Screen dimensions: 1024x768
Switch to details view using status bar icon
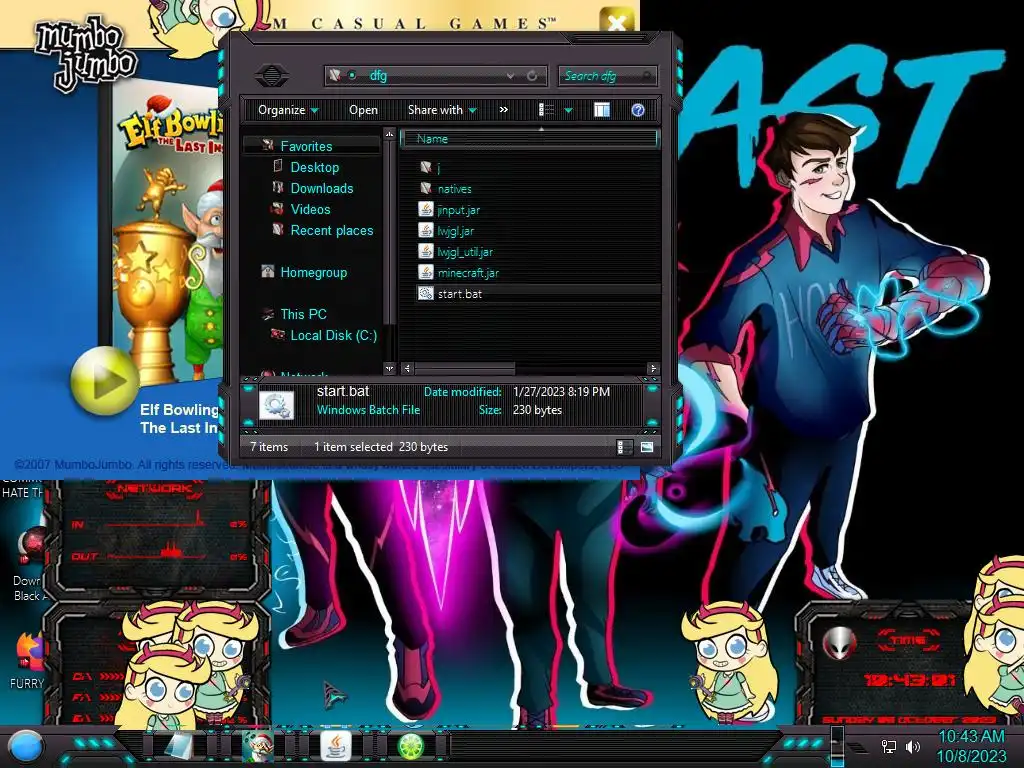pyautogui.click(x=624, y=447)
